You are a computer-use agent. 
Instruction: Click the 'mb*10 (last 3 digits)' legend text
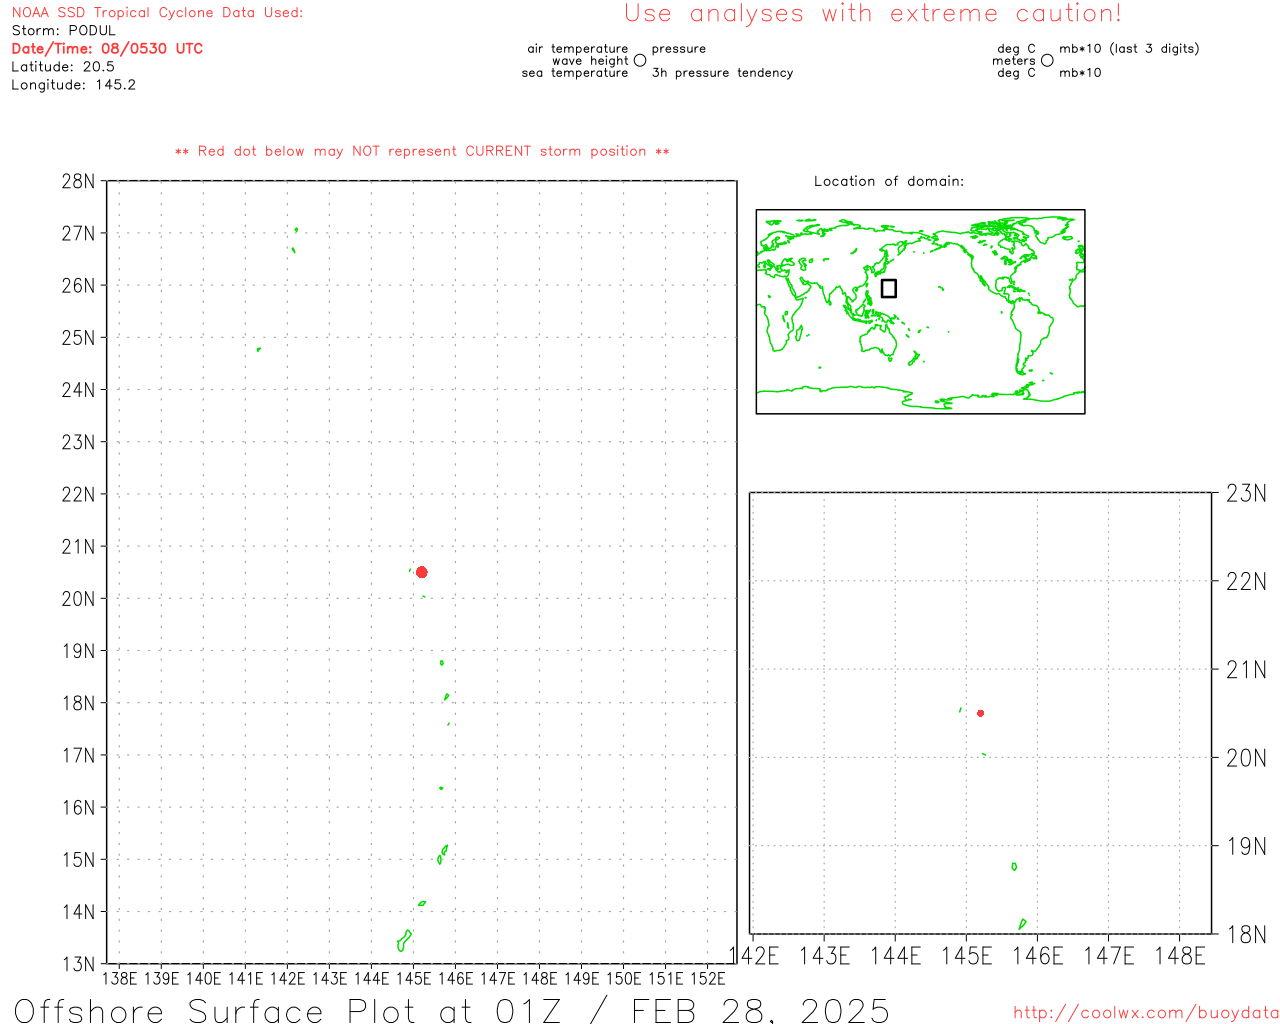click(1129, 49)
